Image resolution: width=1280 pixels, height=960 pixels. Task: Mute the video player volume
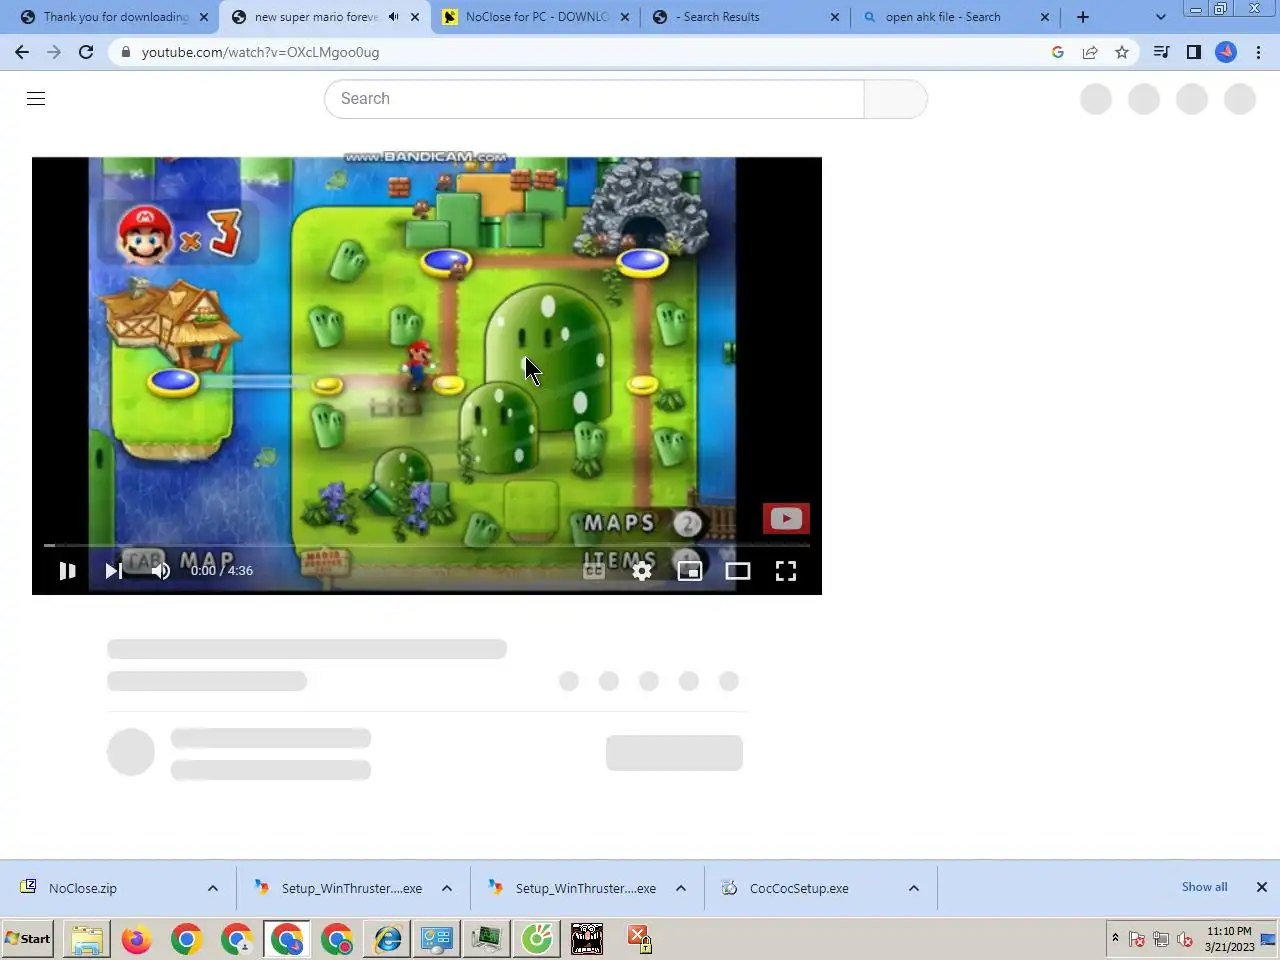tap(160, 571)
